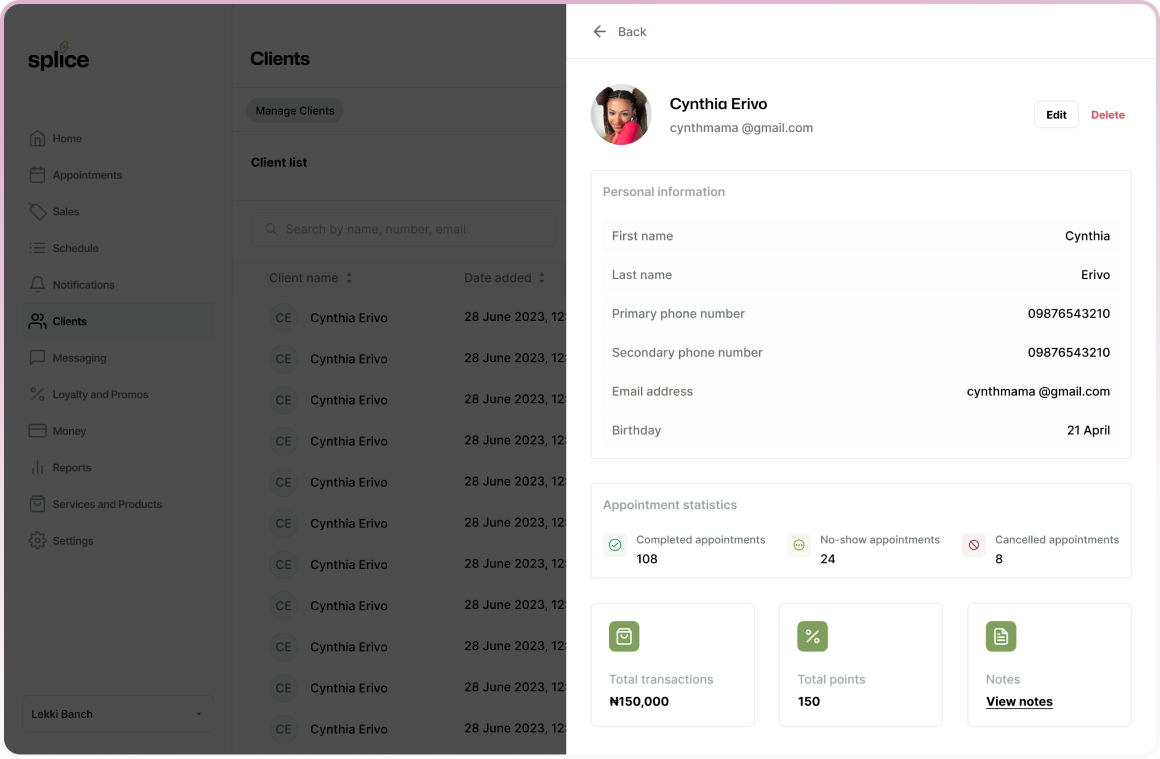Open View notes for Cynthia Erivo
1160x759 pixels.
(x=1019, y=701)
